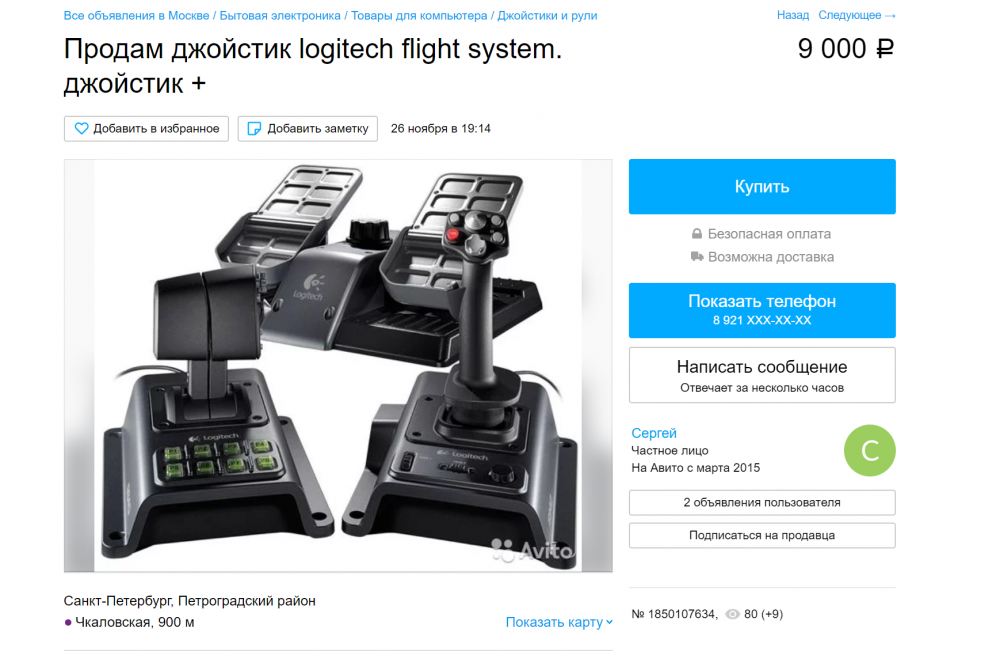Screen dimensions: 1000x651
Task: Click the heart icon to add to favorites
Action: coord(81,128)
